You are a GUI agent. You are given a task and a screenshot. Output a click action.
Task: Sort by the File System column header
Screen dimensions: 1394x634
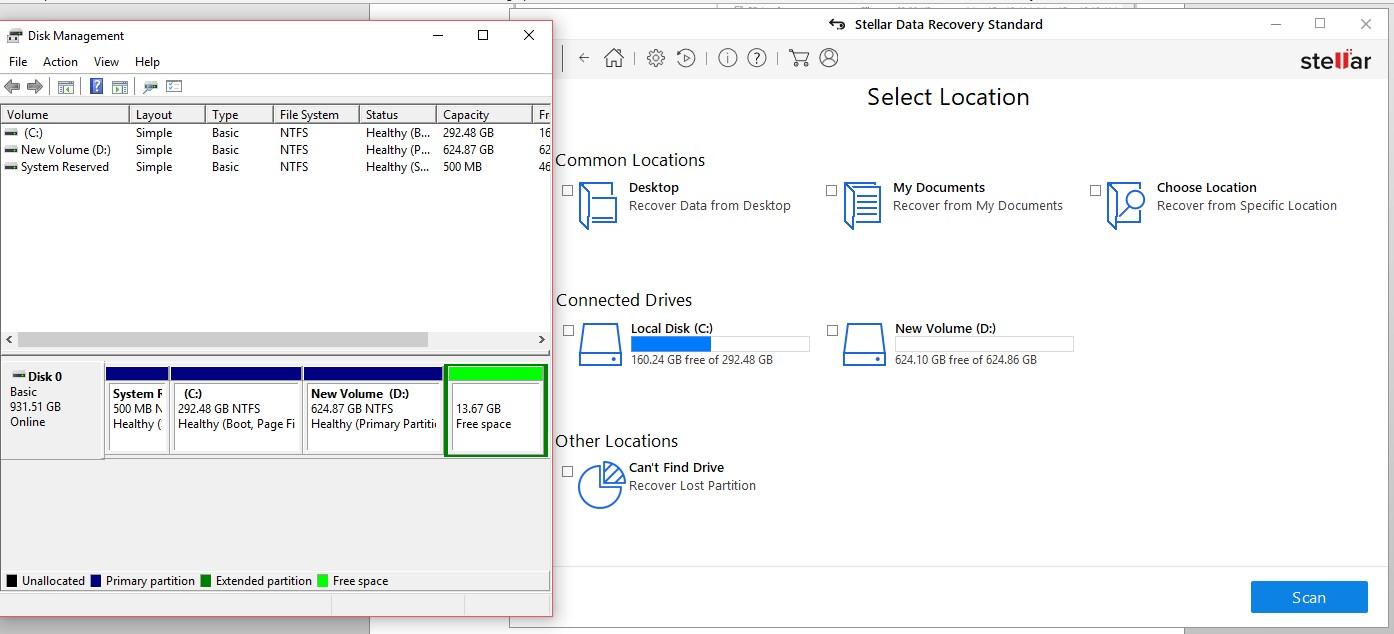click(x=316, y=114)
